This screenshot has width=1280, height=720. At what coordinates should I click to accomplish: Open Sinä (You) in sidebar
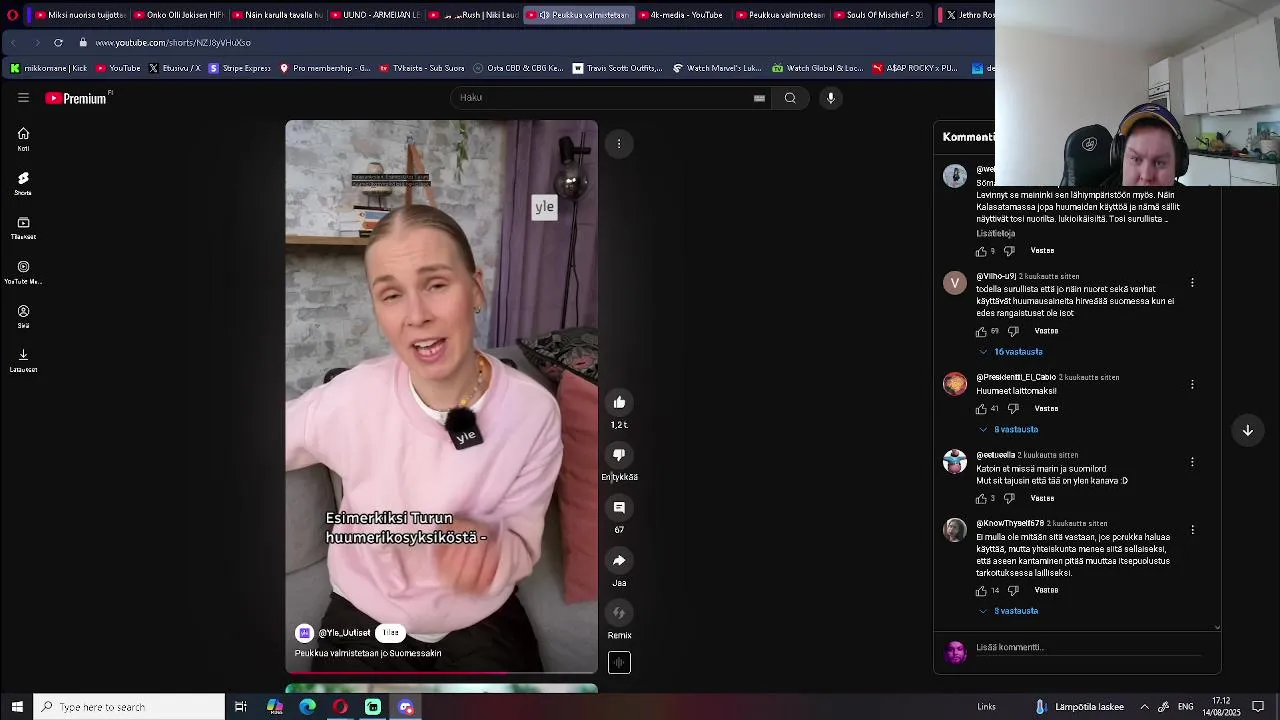point(23,316)
